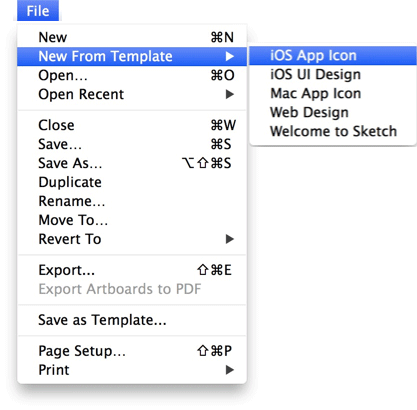
Task: Choose Duplicate from the menu
Action: [x=132, y=182]
